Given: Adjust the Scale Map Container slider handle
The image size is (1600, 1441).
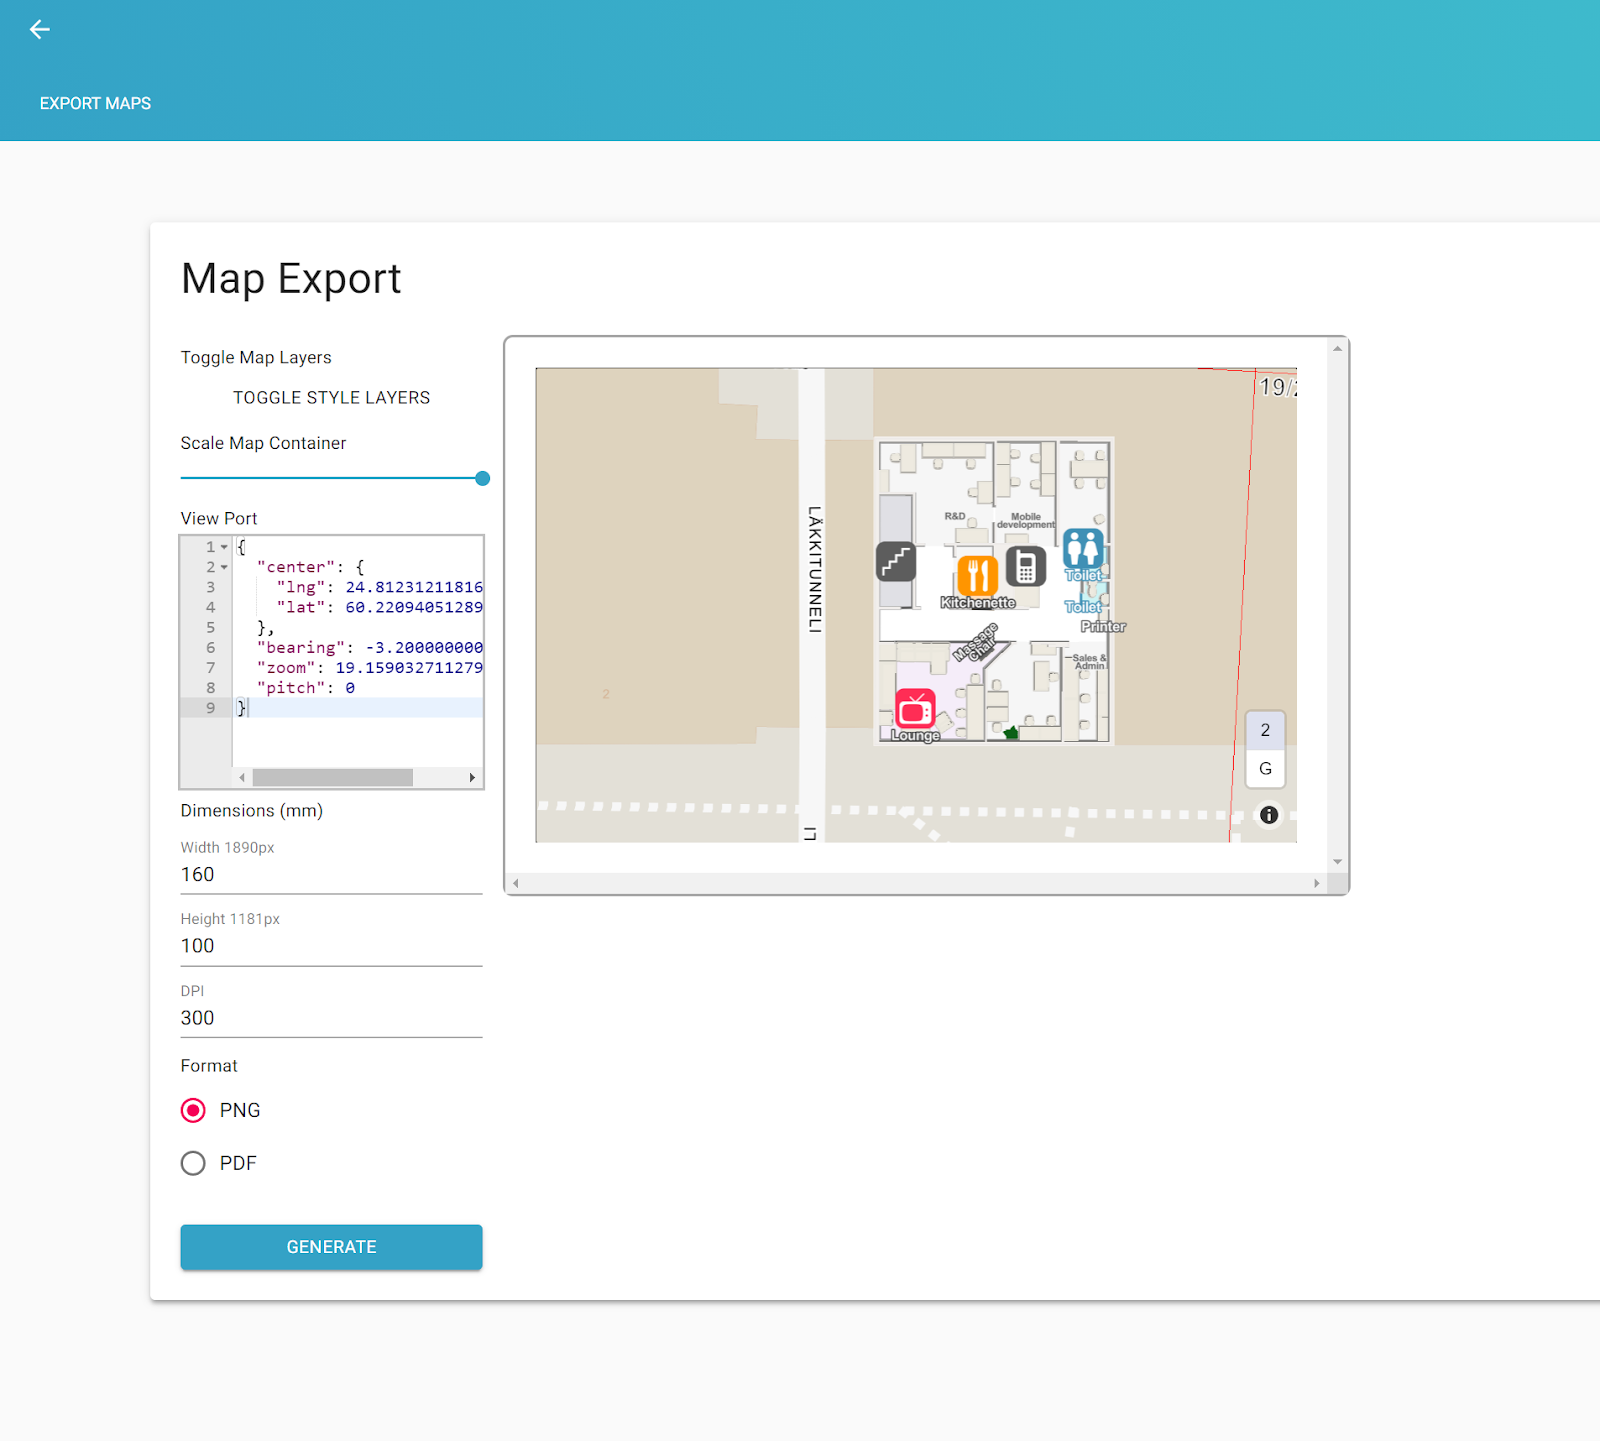Looking at the screenshot, I should [x=482, y=478].
